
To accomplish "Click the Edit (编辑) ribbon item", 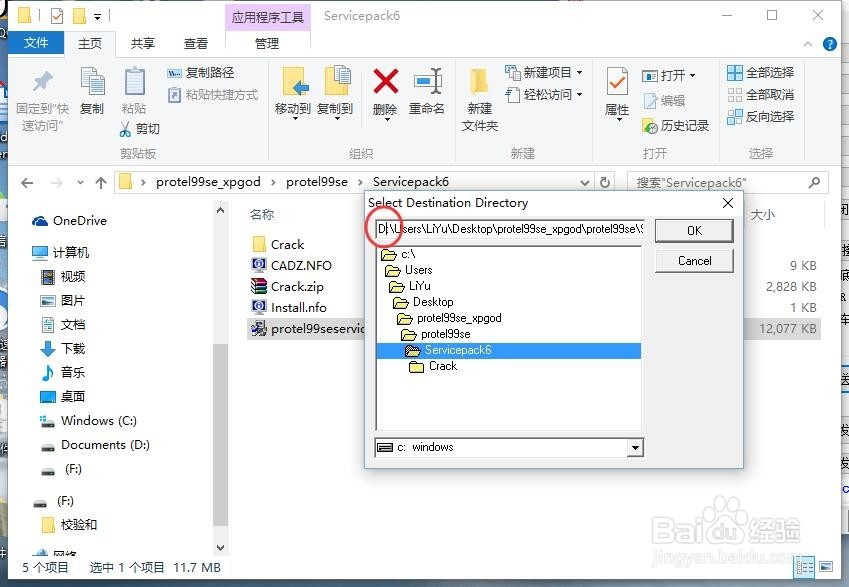I will pyautogui.click(x=664, y=100).
